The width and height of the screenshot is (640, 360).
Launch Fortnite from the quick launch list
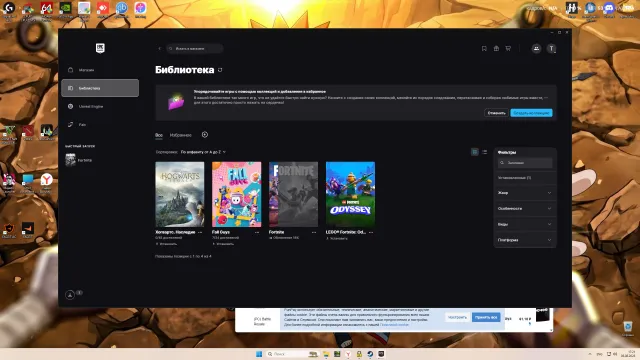point(80,160)
